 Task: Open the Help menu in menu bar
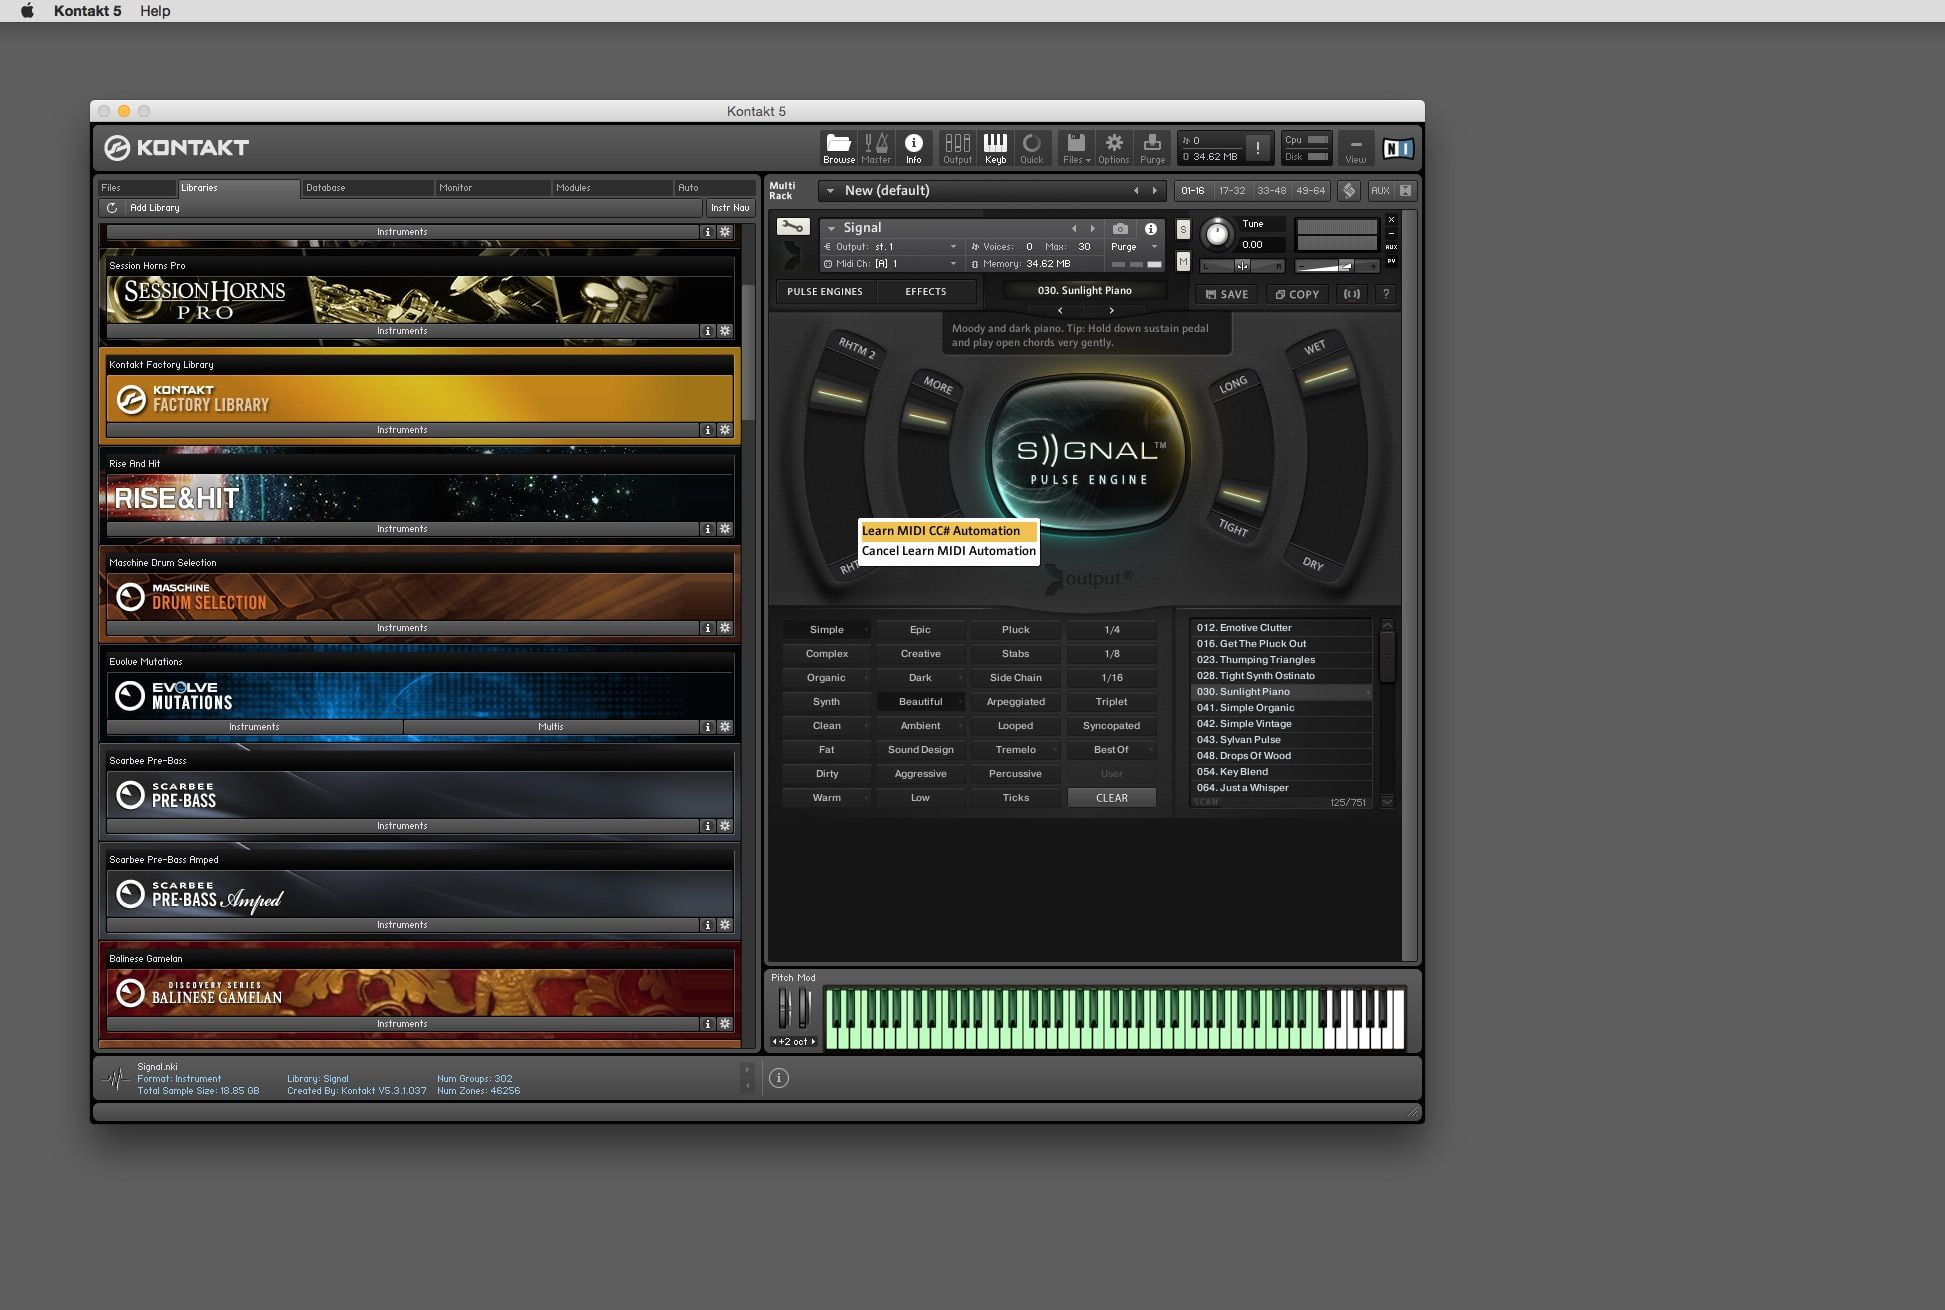pos(155,11)
